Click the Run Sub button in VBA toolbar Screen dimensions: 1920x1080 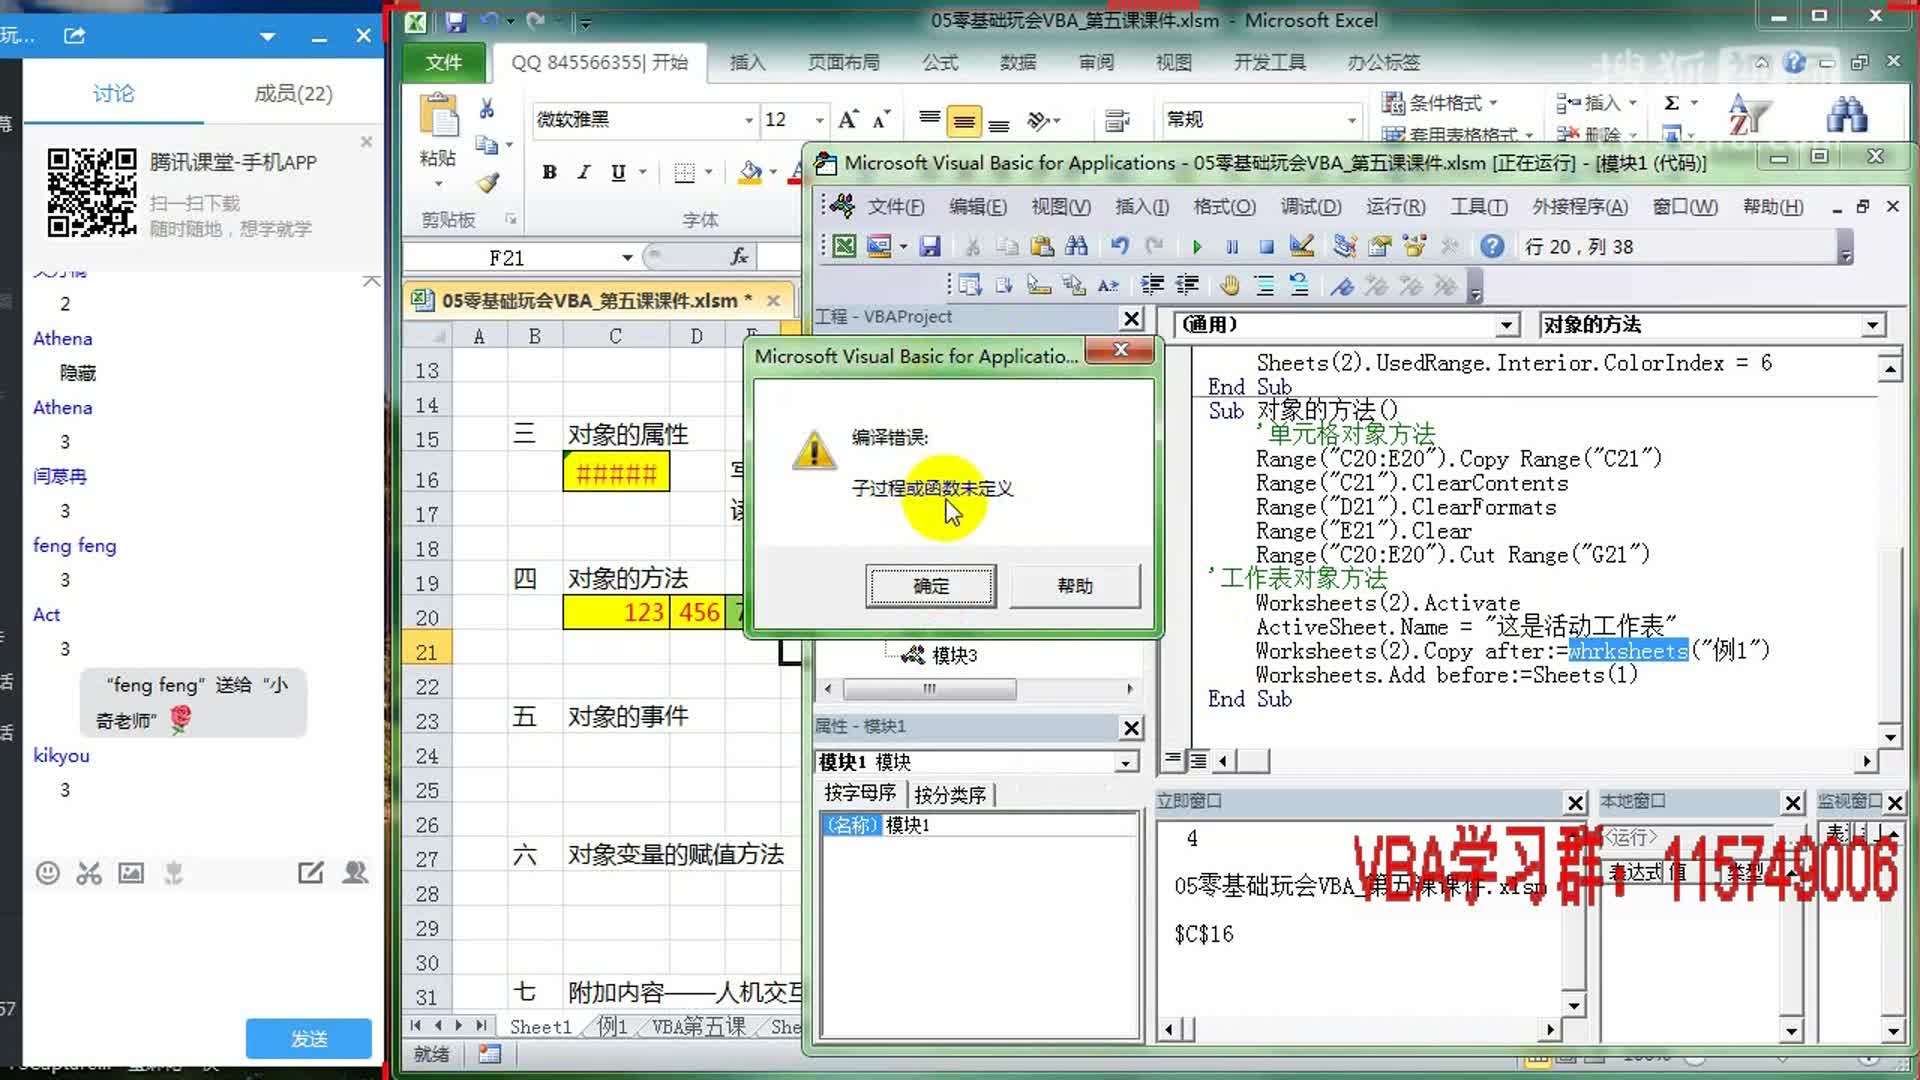[1197, 246]
